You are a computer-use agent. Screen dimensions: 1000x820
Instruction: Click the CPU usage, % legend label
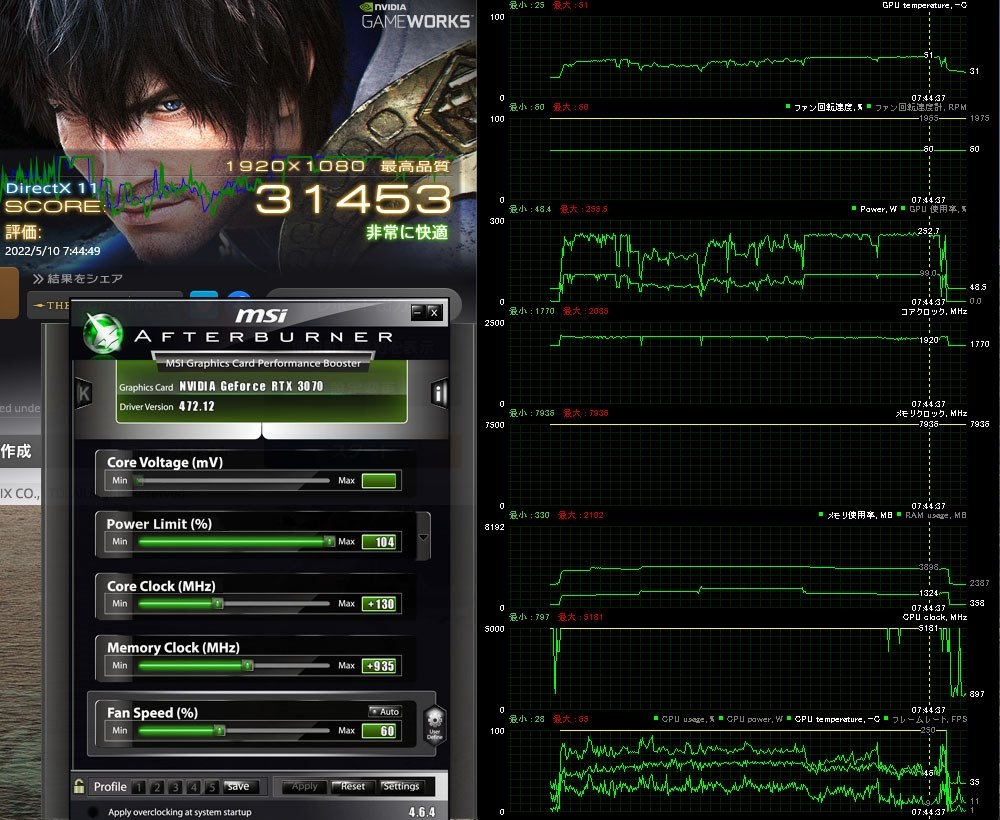click(688, 719)
